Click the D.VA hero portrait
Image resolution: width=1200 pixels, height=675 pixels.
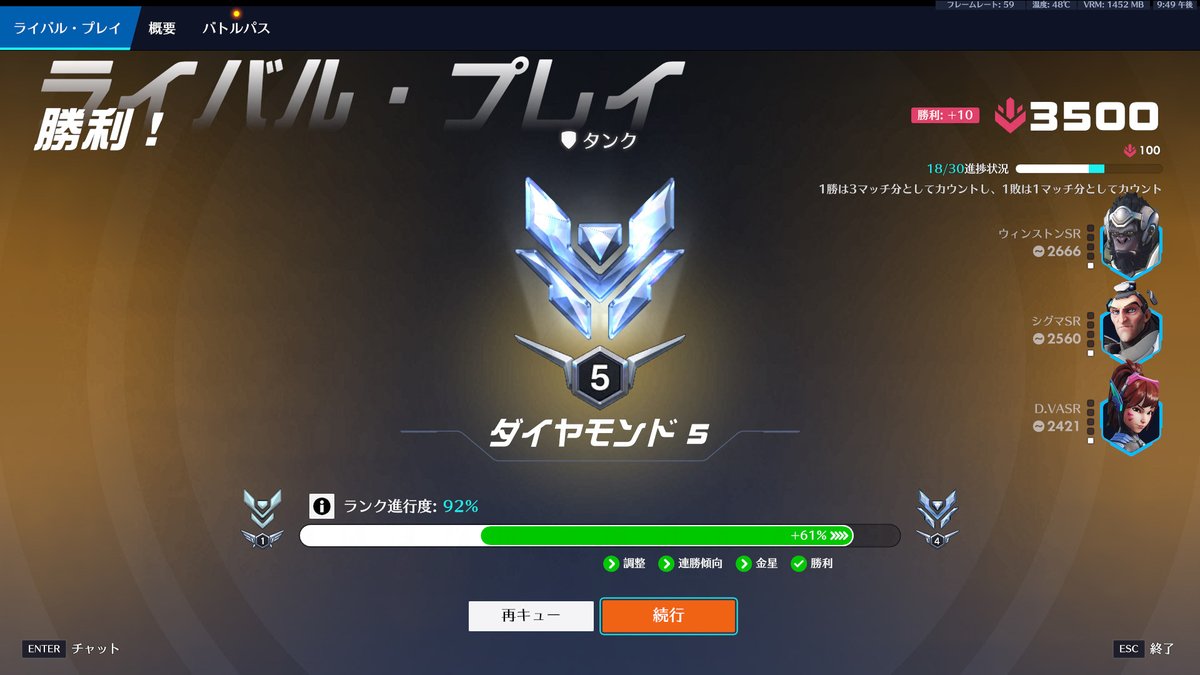pos(1130,408)
